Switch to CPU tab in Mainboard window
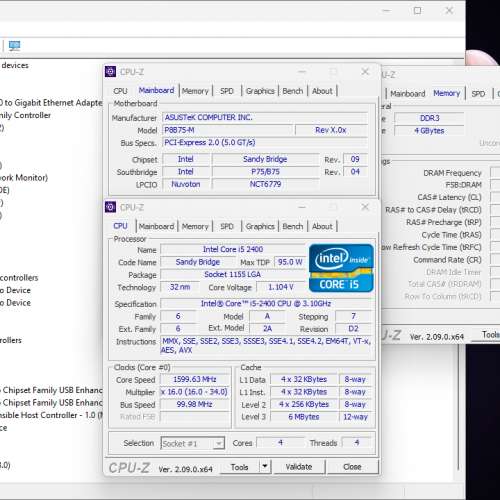 click(120, 91)
